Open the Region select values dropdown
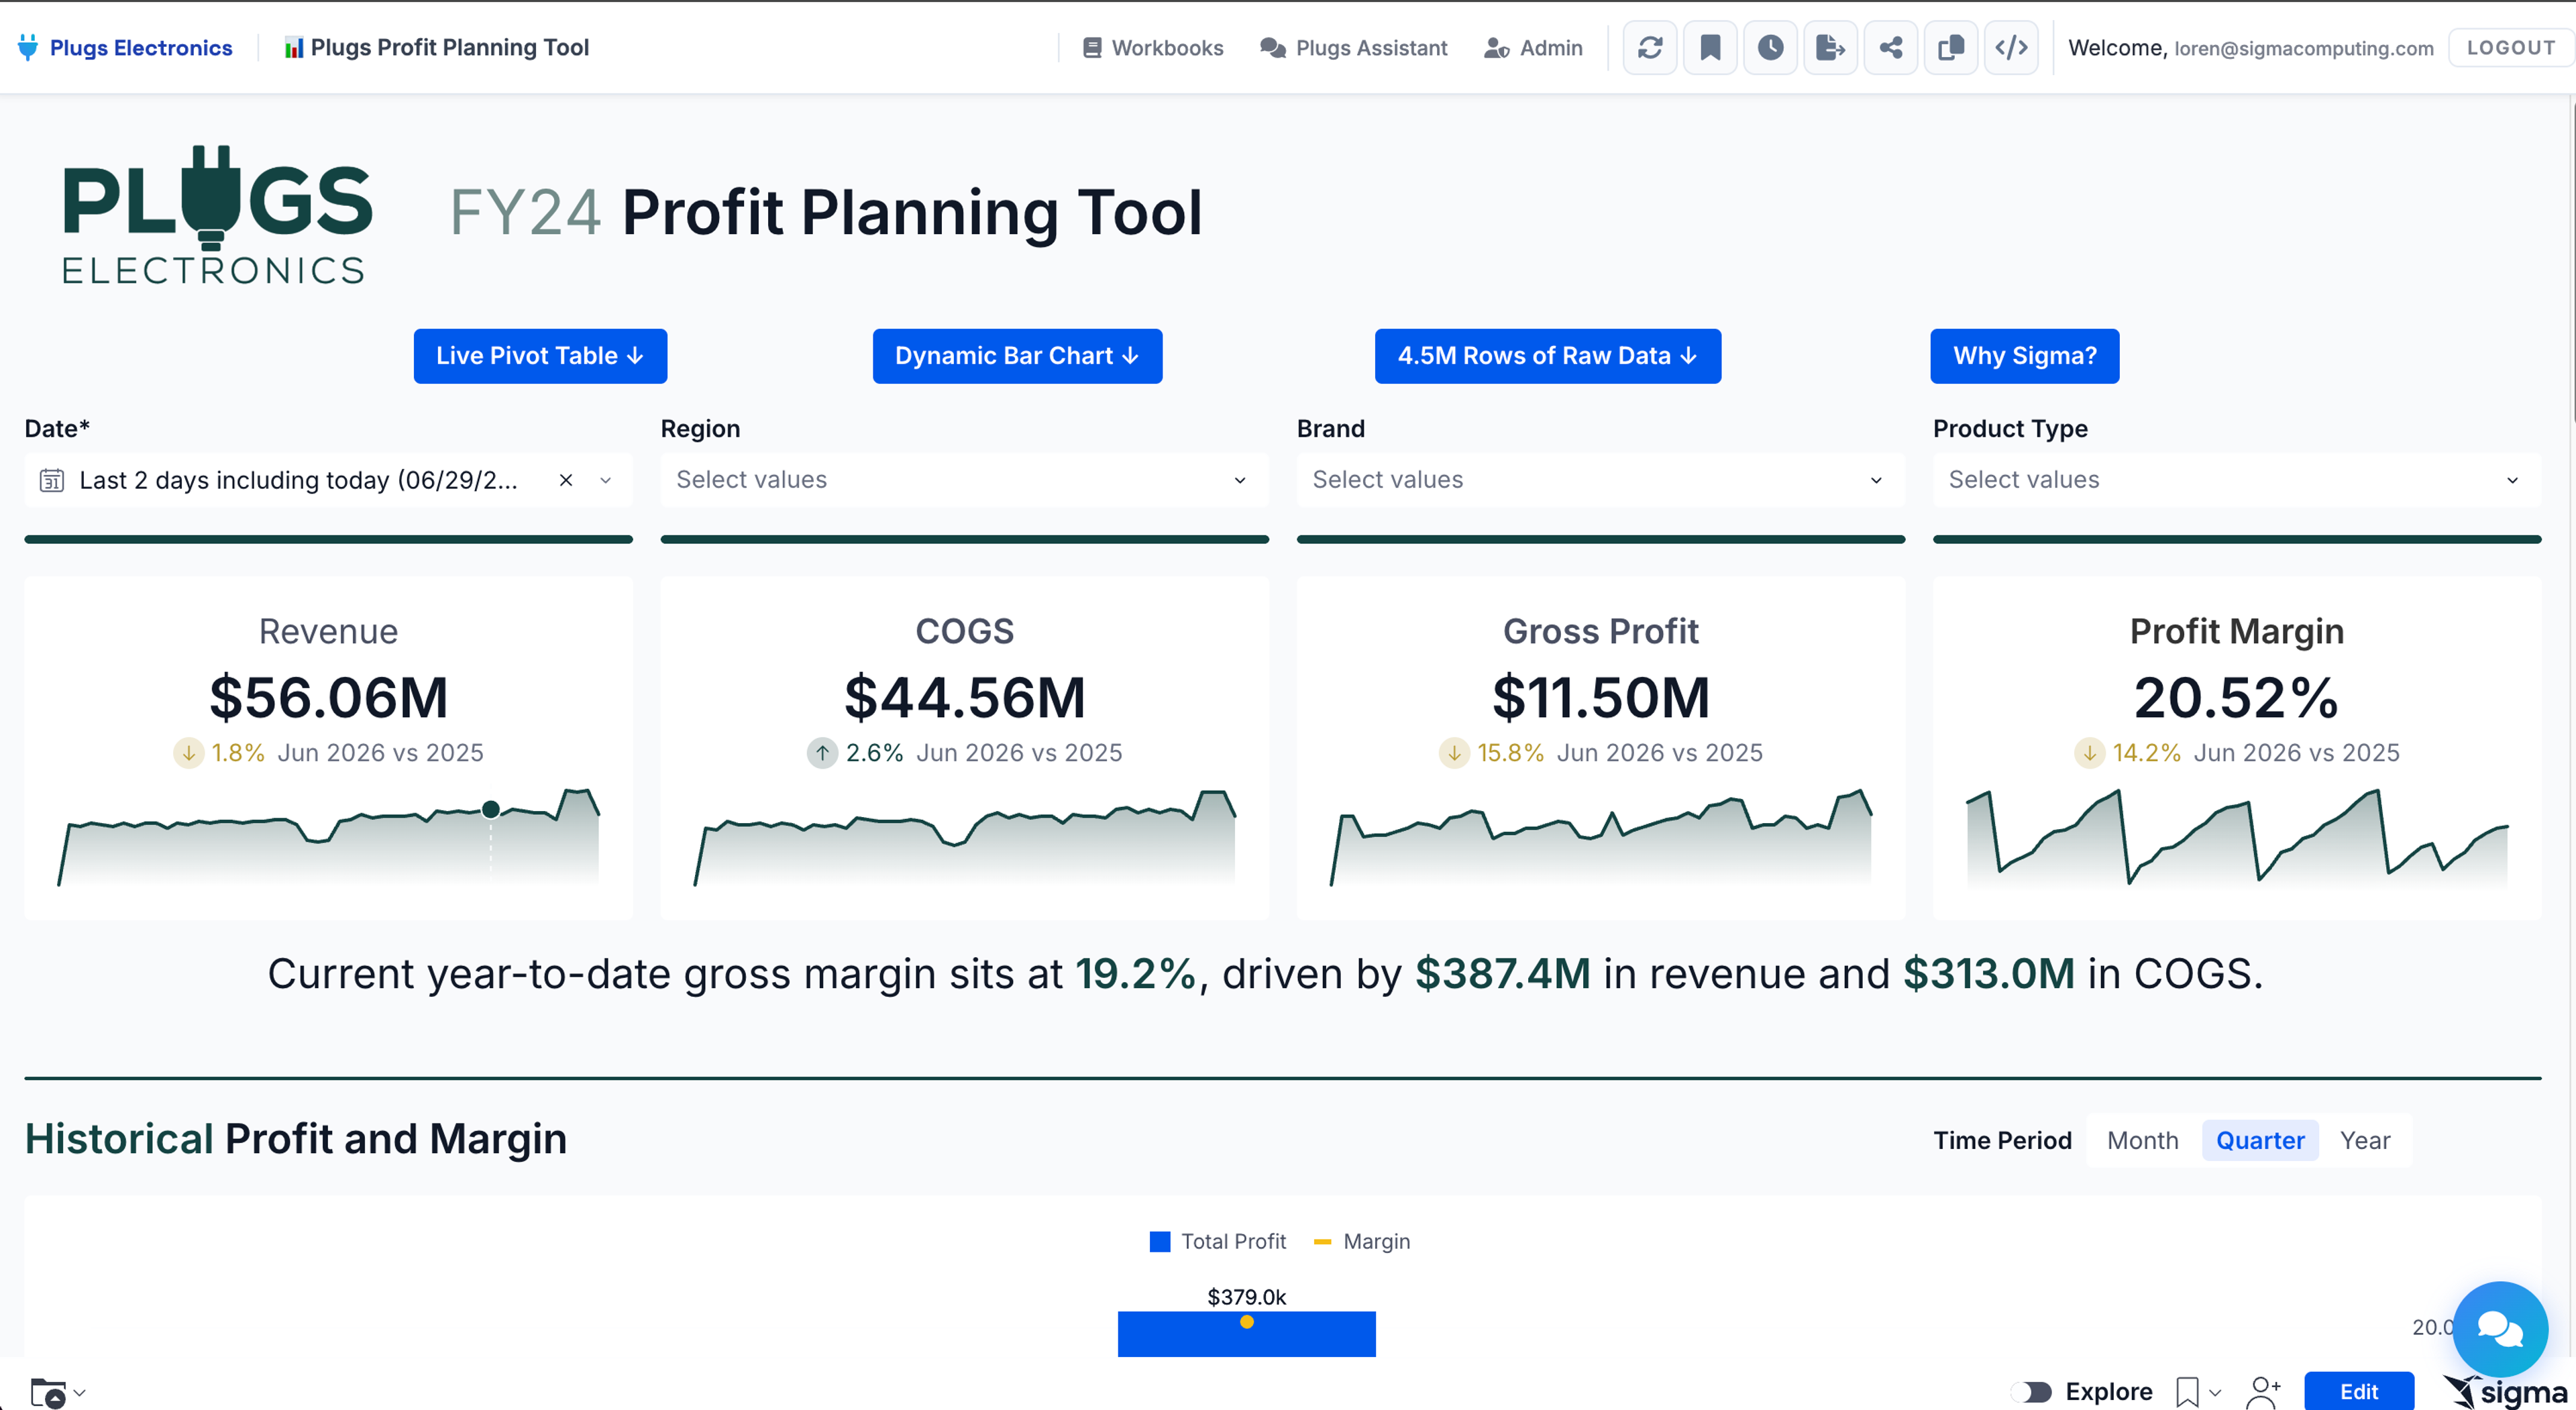The image size is (2576, 1410). (964, 480)
